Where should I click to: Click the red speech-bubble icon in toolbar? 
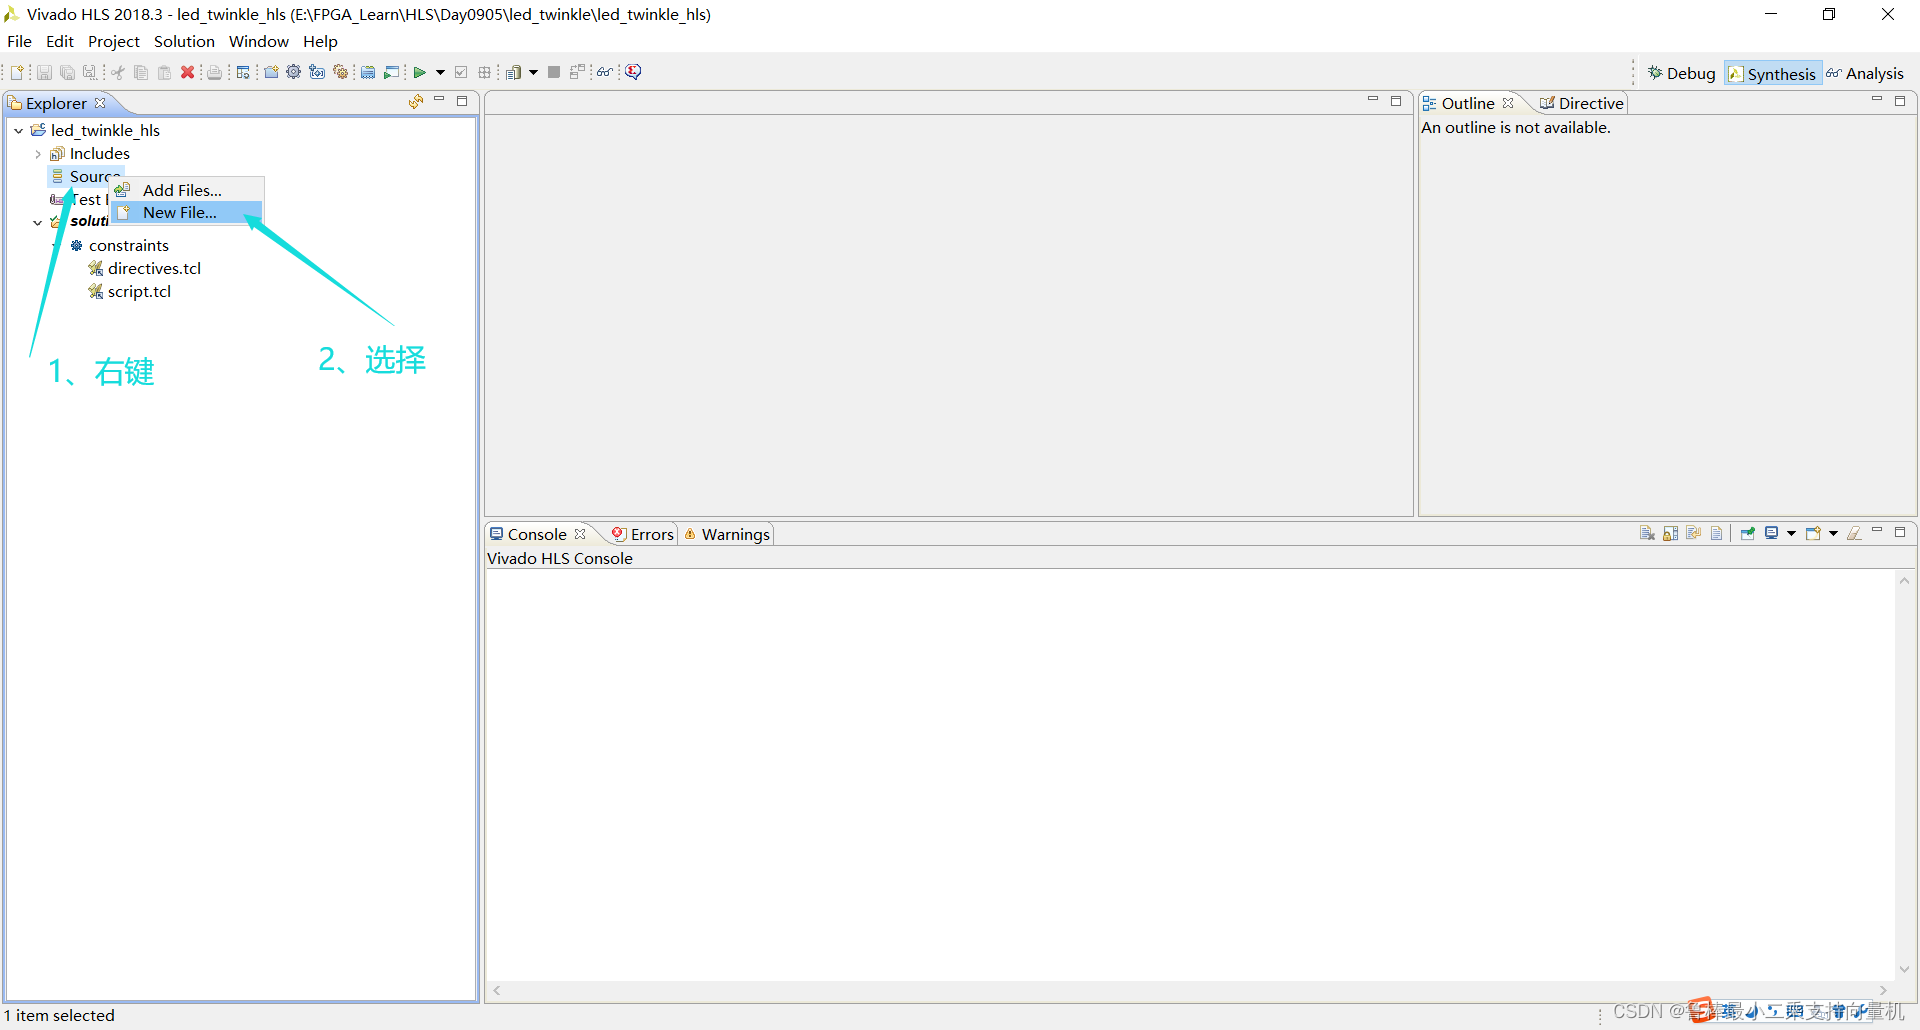(634, 72)
